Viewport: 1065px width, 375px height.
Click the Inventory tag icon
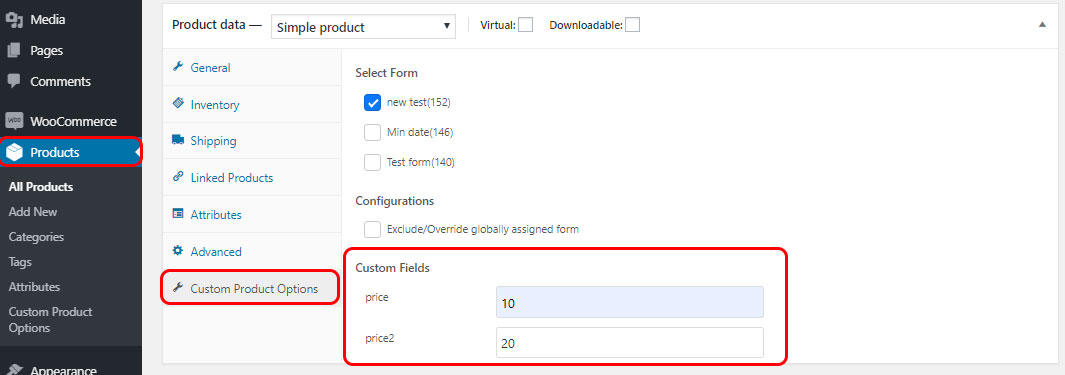click(x=178, y=103)
